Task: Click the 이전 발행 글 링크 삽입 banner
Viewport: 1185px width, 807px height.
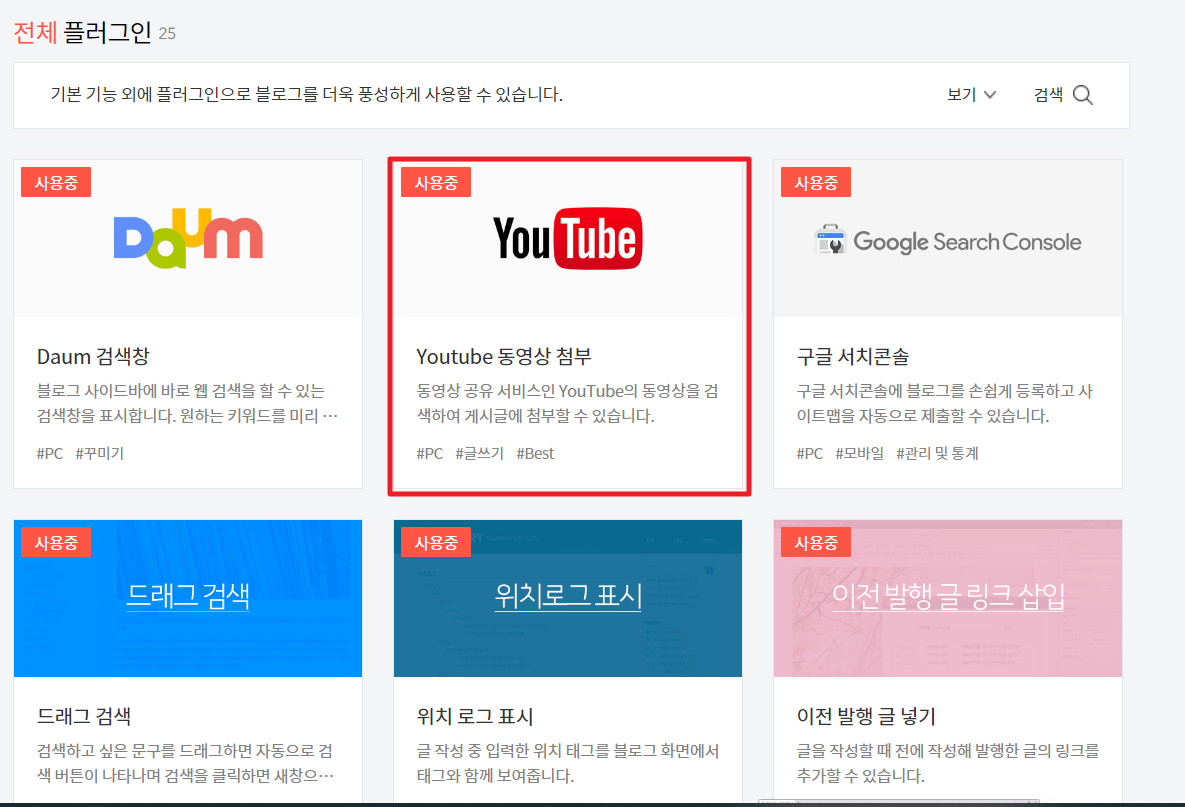Action: coord(948,598)
